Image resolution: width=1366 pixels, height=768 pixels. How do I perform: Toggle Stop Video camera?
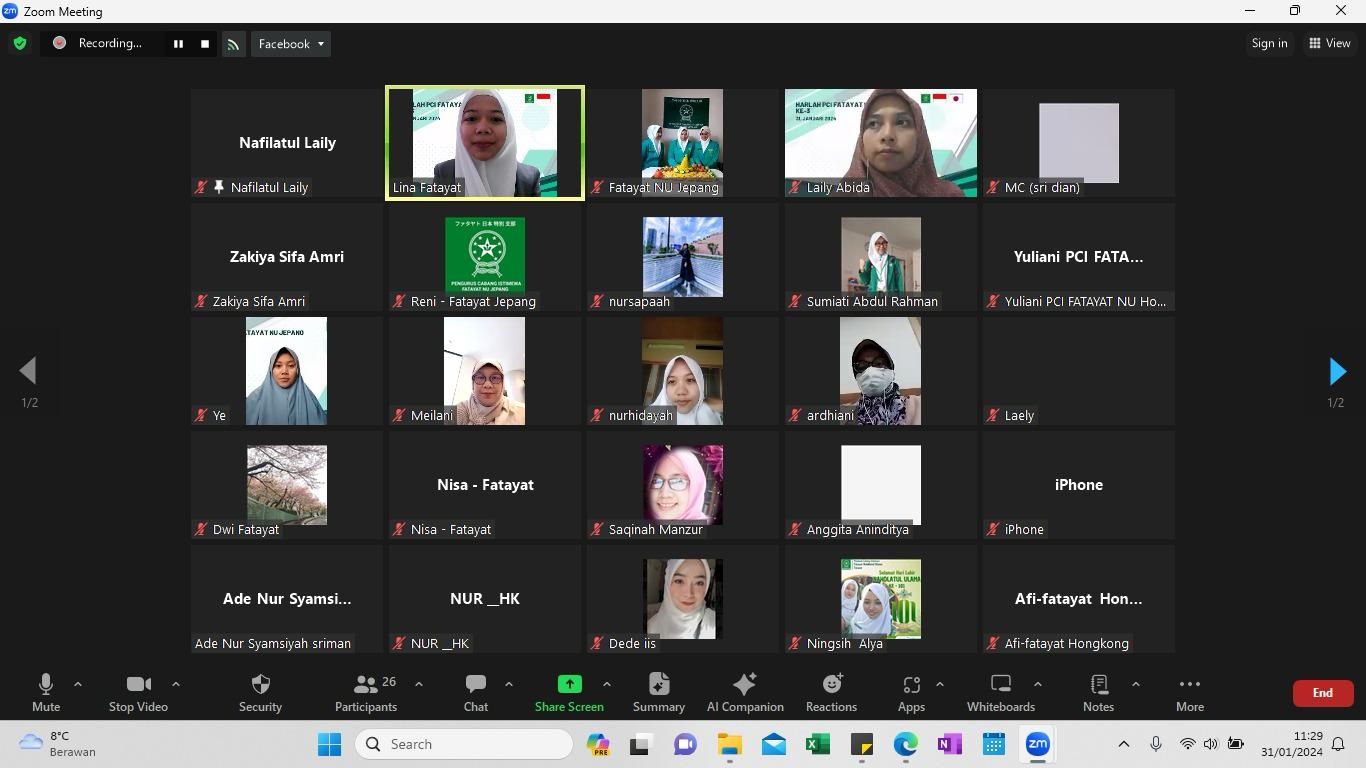(138, 692)
